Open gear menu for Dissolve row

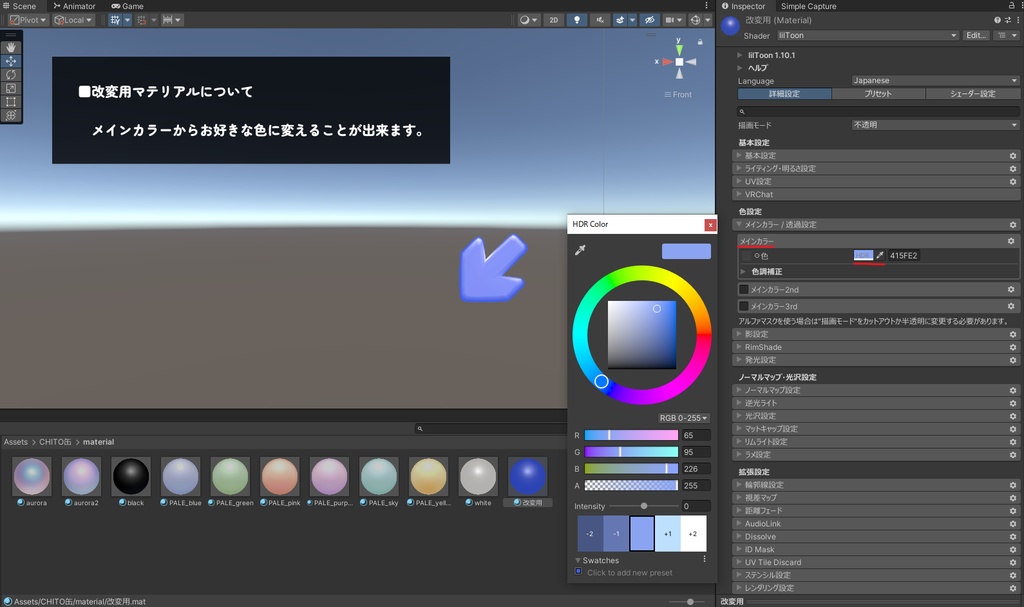1013,536
